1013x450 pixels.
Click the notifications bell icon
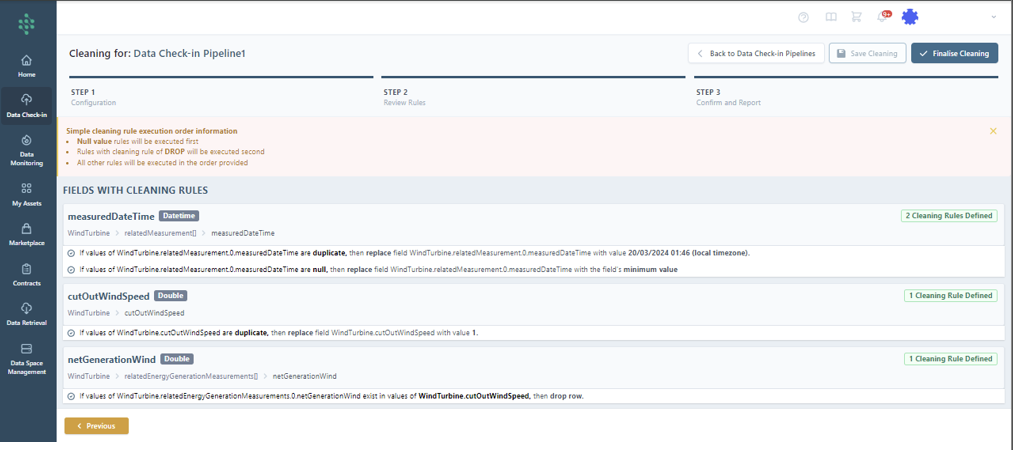click(882, 17)
